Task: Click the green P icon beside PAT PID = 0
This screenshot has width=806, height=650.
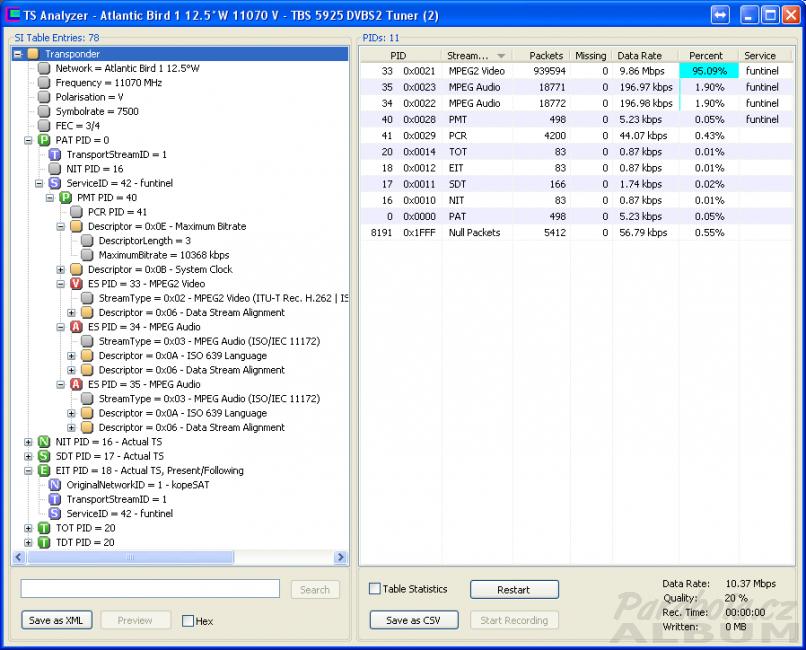Action: point(44,140)
